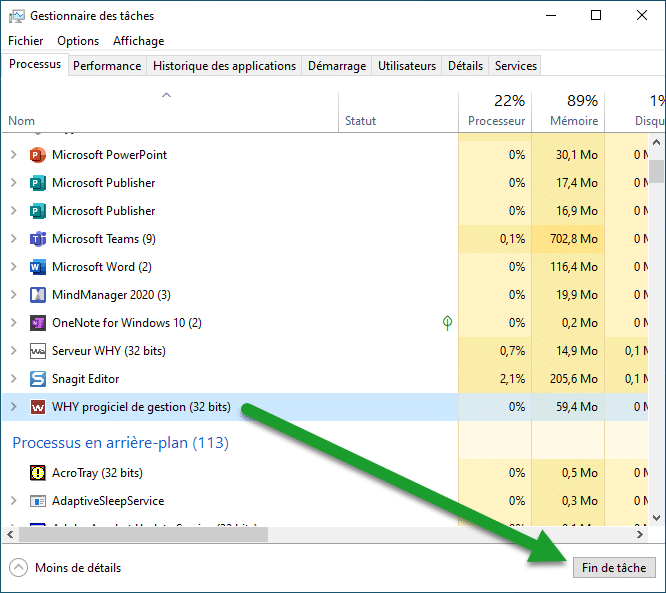Screen dimensions: 666x593
Task: Maximize the Gestionnaire des tâches window
Action: tap(596, 16)
